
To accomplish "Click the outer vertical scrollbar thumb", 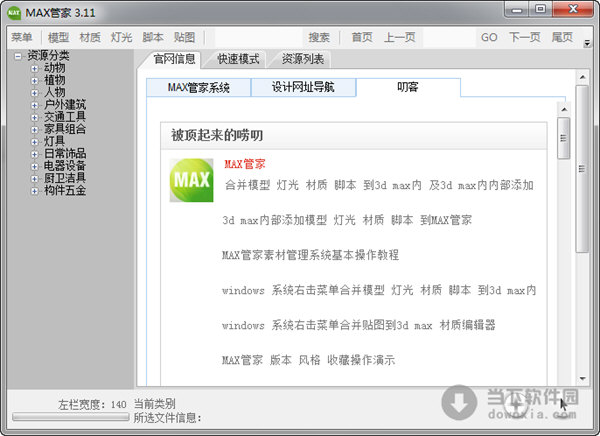I will 582,169.
